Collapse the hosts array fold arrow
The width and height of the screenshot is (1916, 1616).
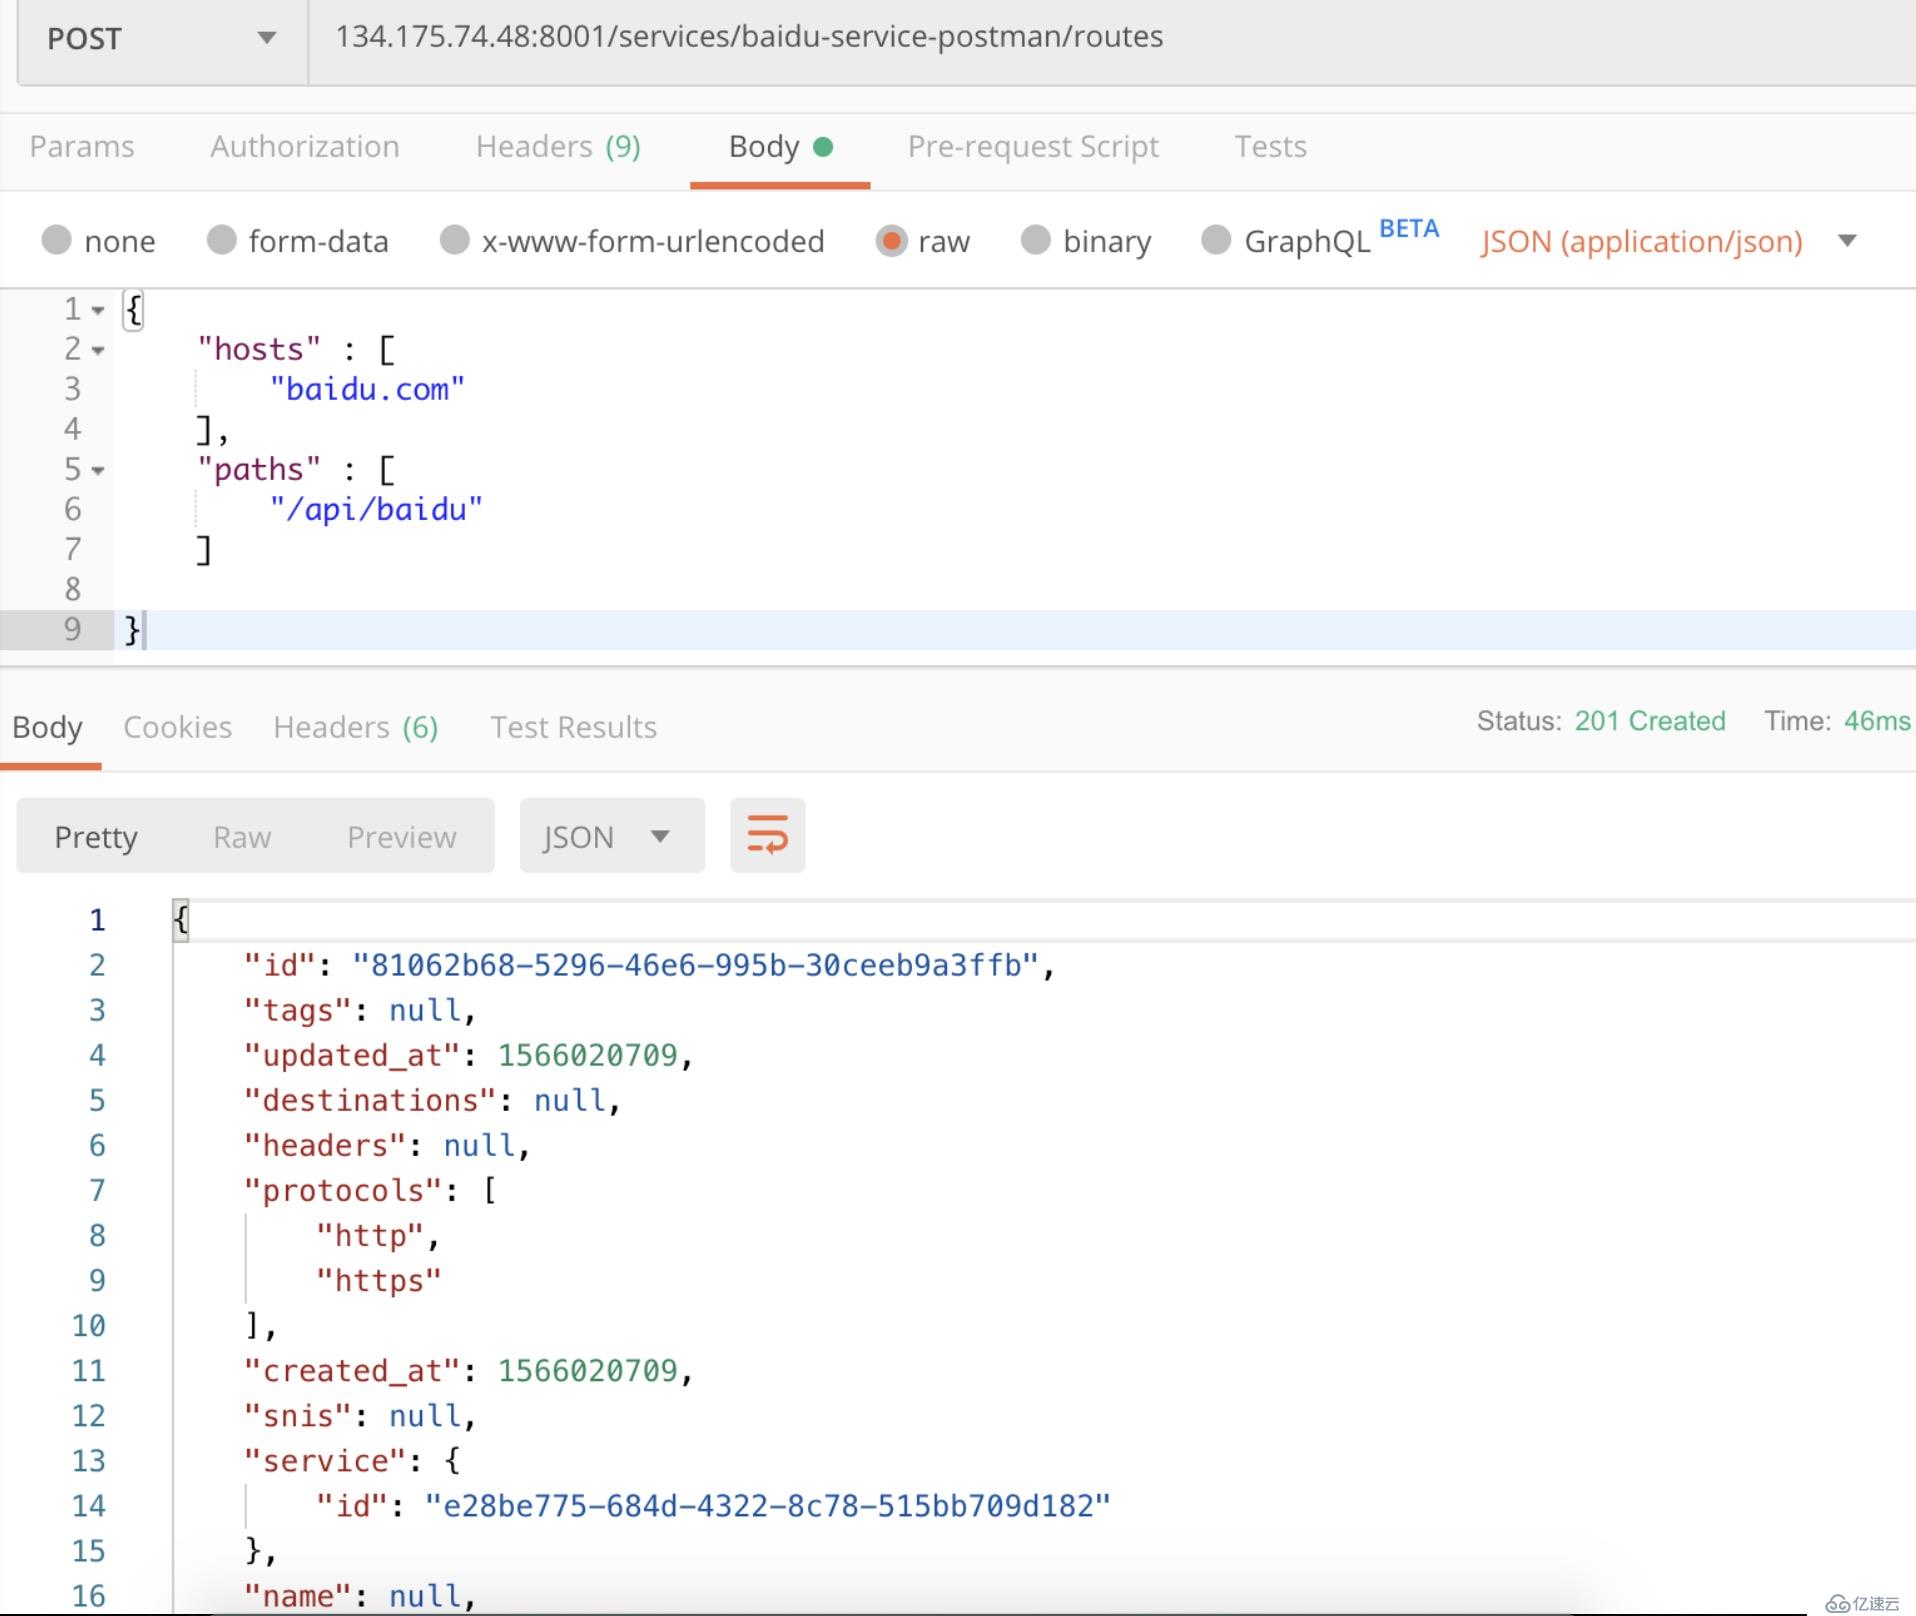click(x=98, y=350)
